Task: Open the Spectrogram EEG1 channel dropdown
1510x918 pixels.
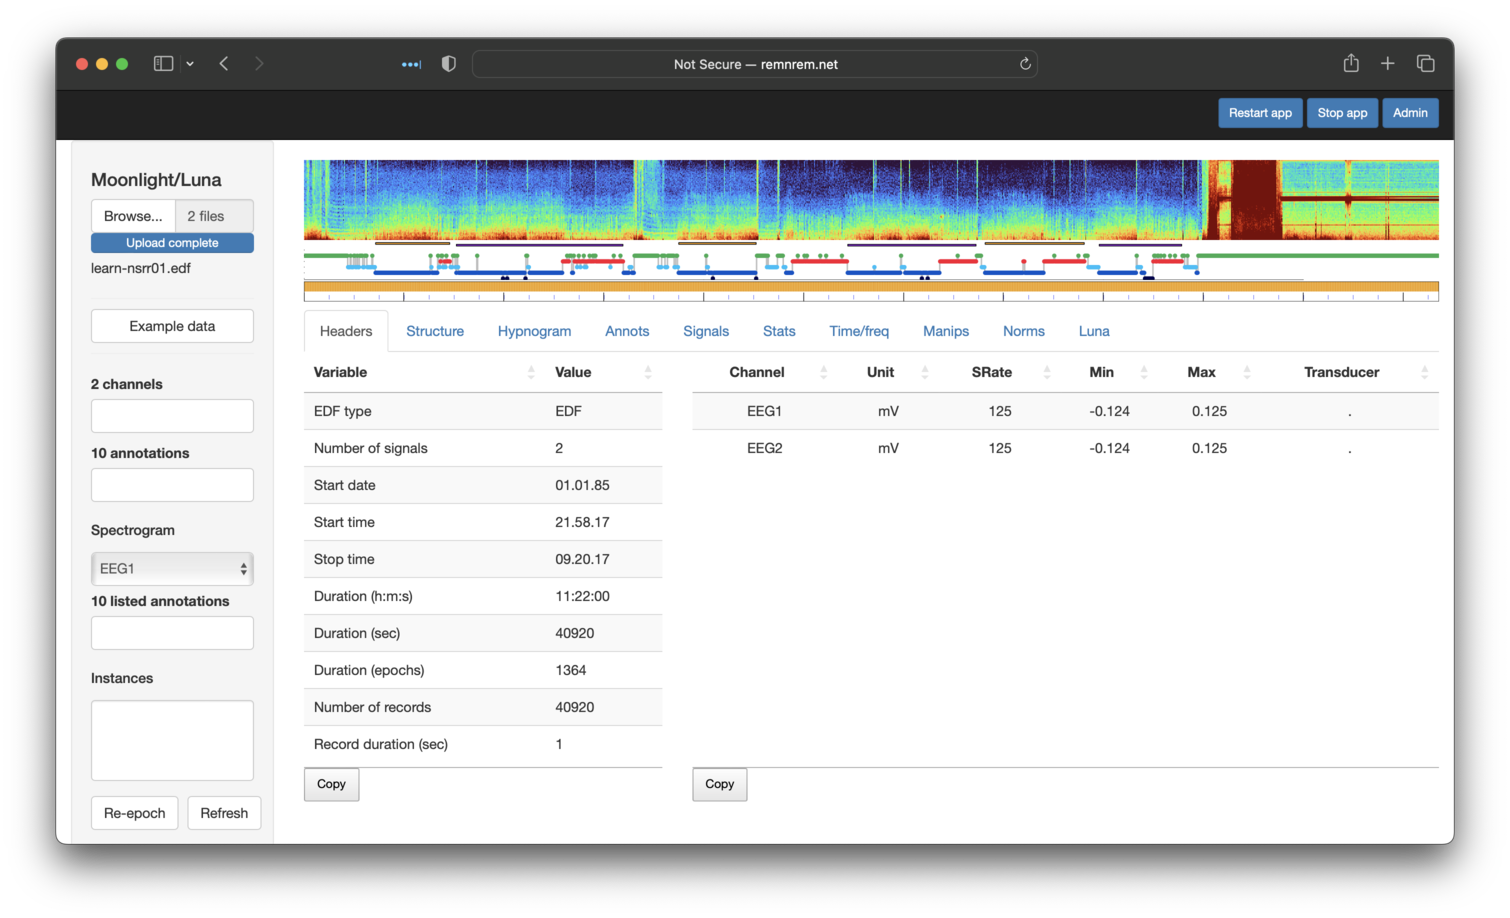Action: [x=172, y=569]
